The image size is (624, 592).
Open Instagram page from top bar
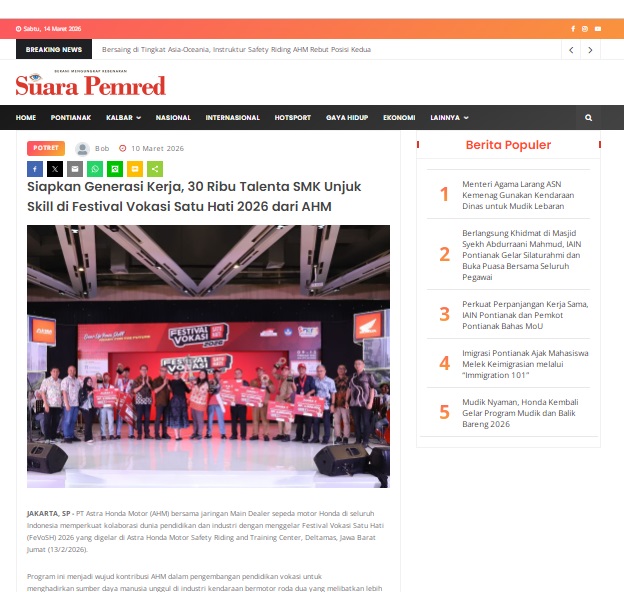point(585,29)
